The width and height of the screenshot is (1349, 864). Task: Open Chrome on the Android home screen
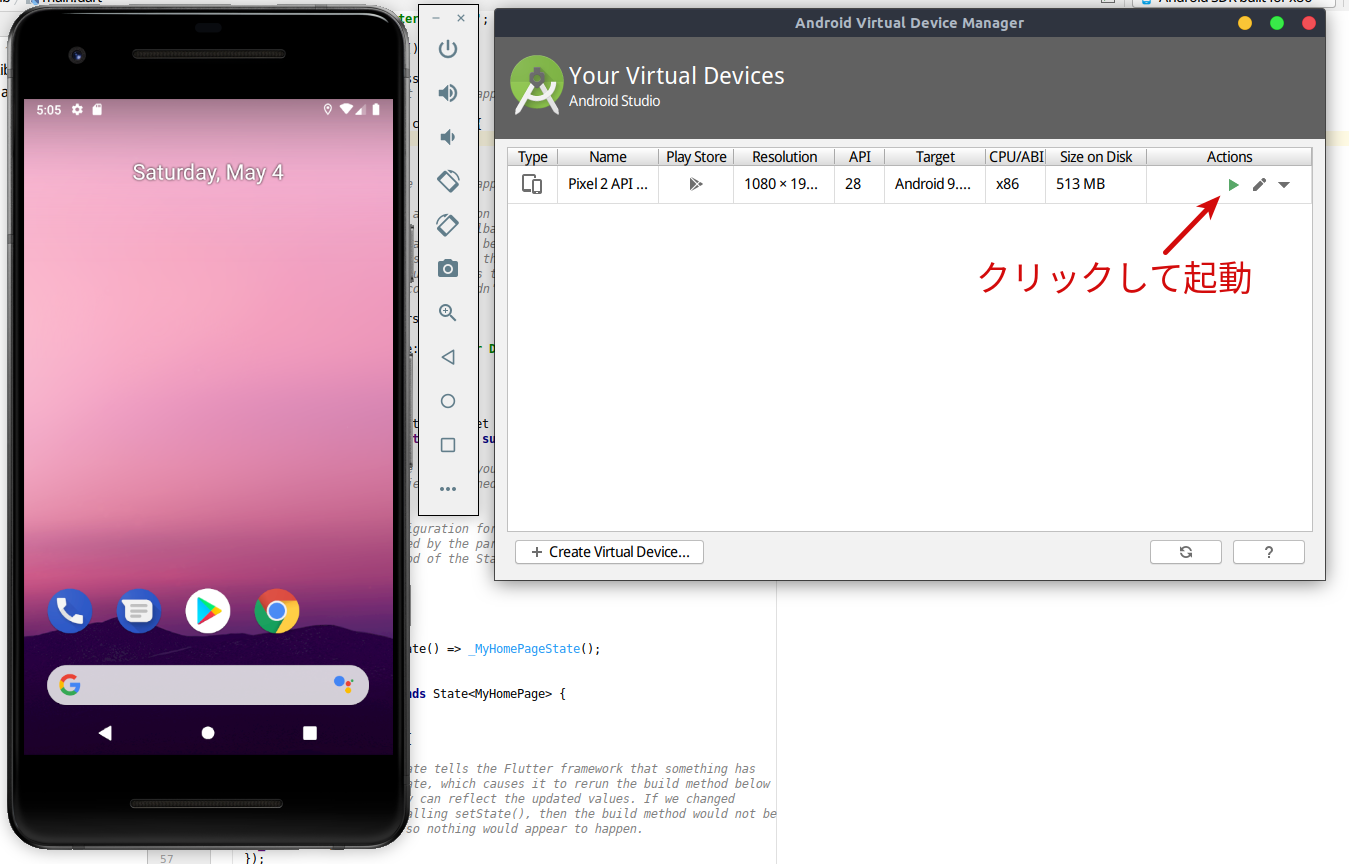(276, 611)
